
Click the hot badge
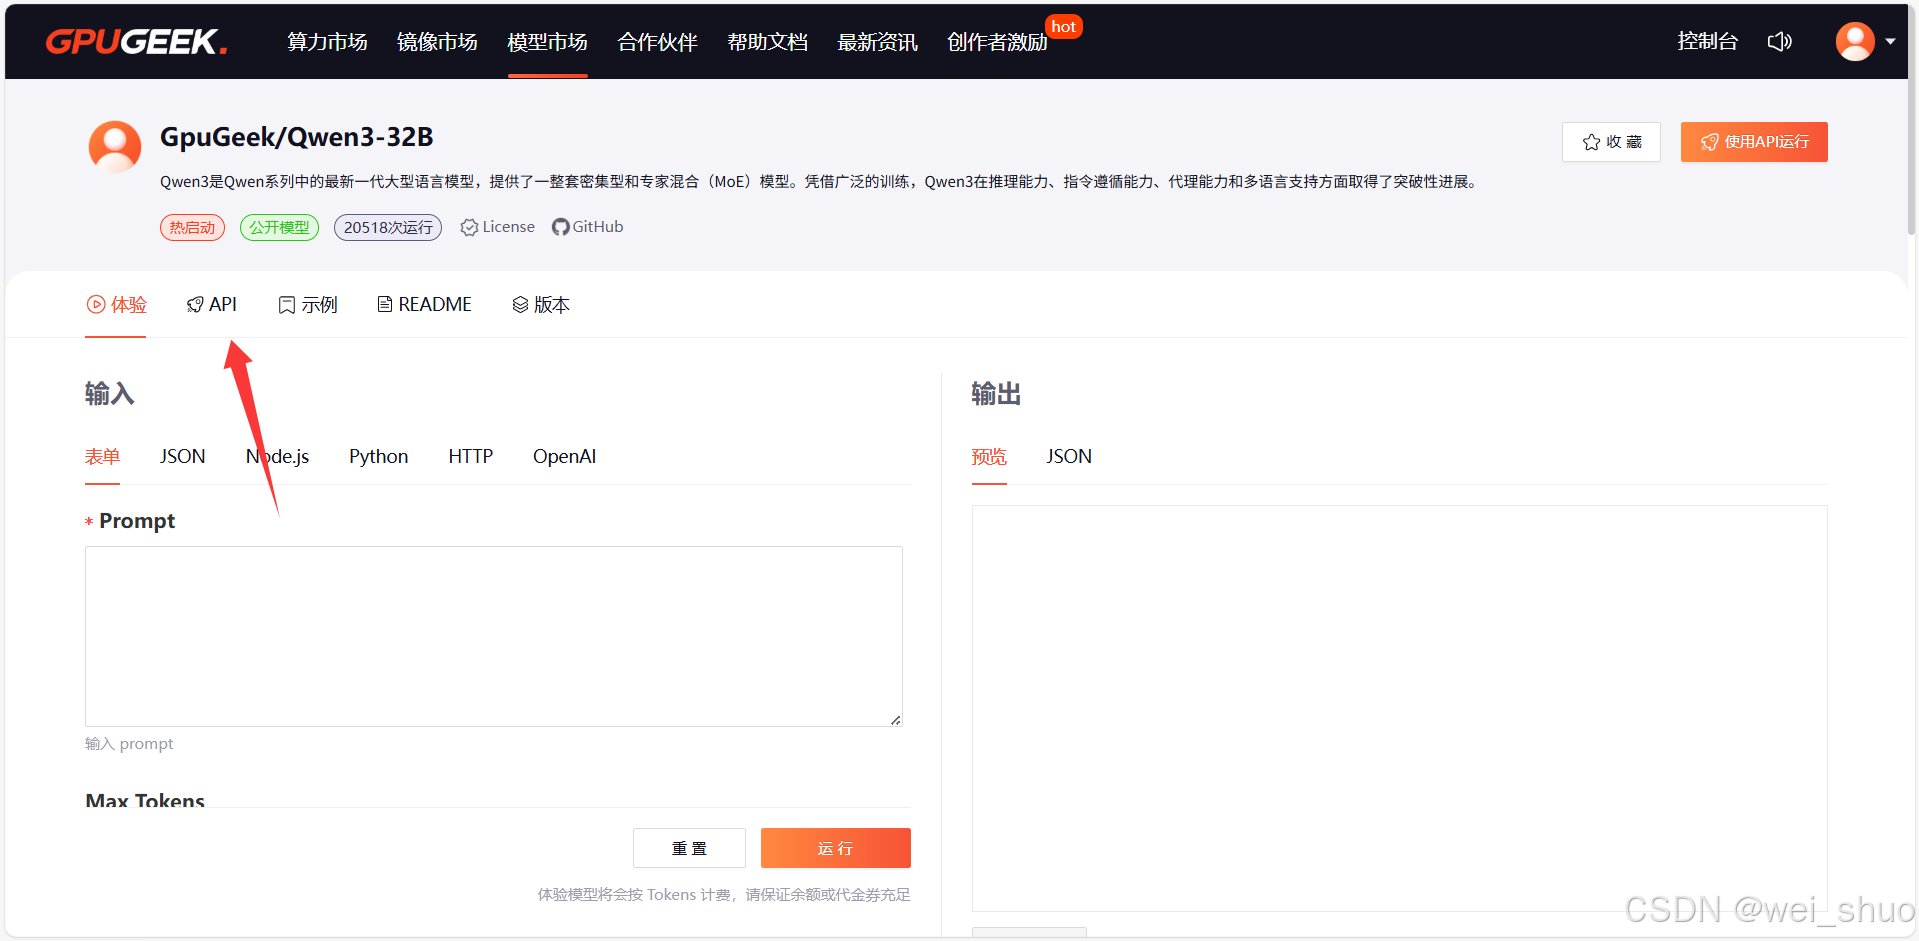pos(1064,27)
